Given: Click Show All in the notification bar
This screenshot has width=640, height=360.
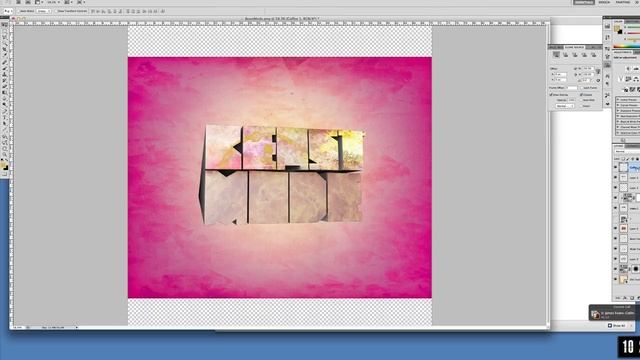Looking at the screenshot, I should [x=616, y=326].
